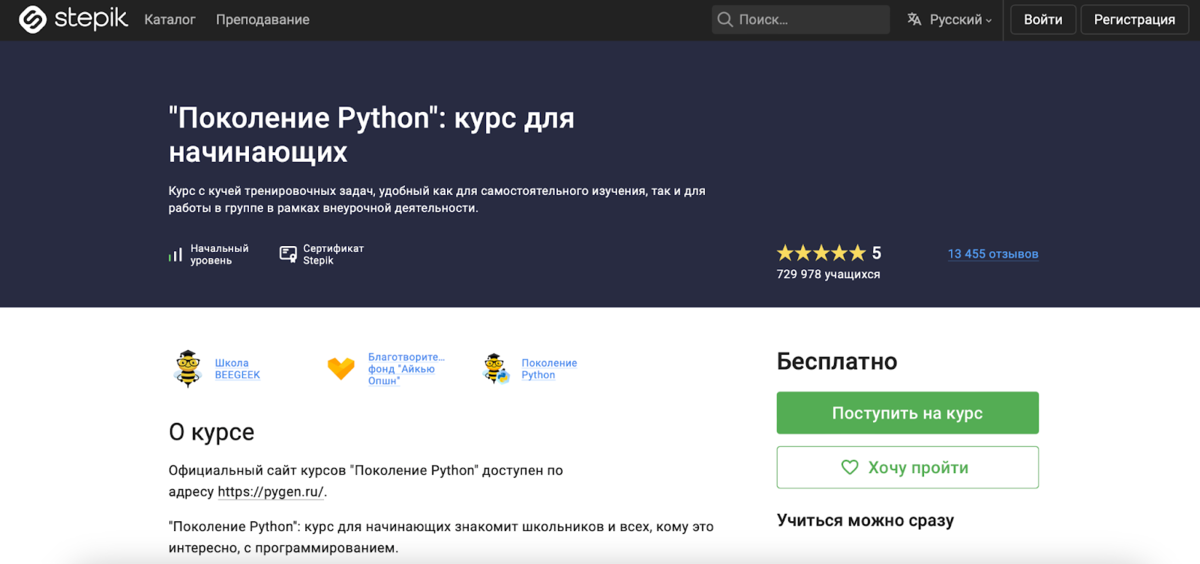Click the BEEGEEK school bee avatar
This screenshot has width=1200, height=564.
click(x=188, y=369)
